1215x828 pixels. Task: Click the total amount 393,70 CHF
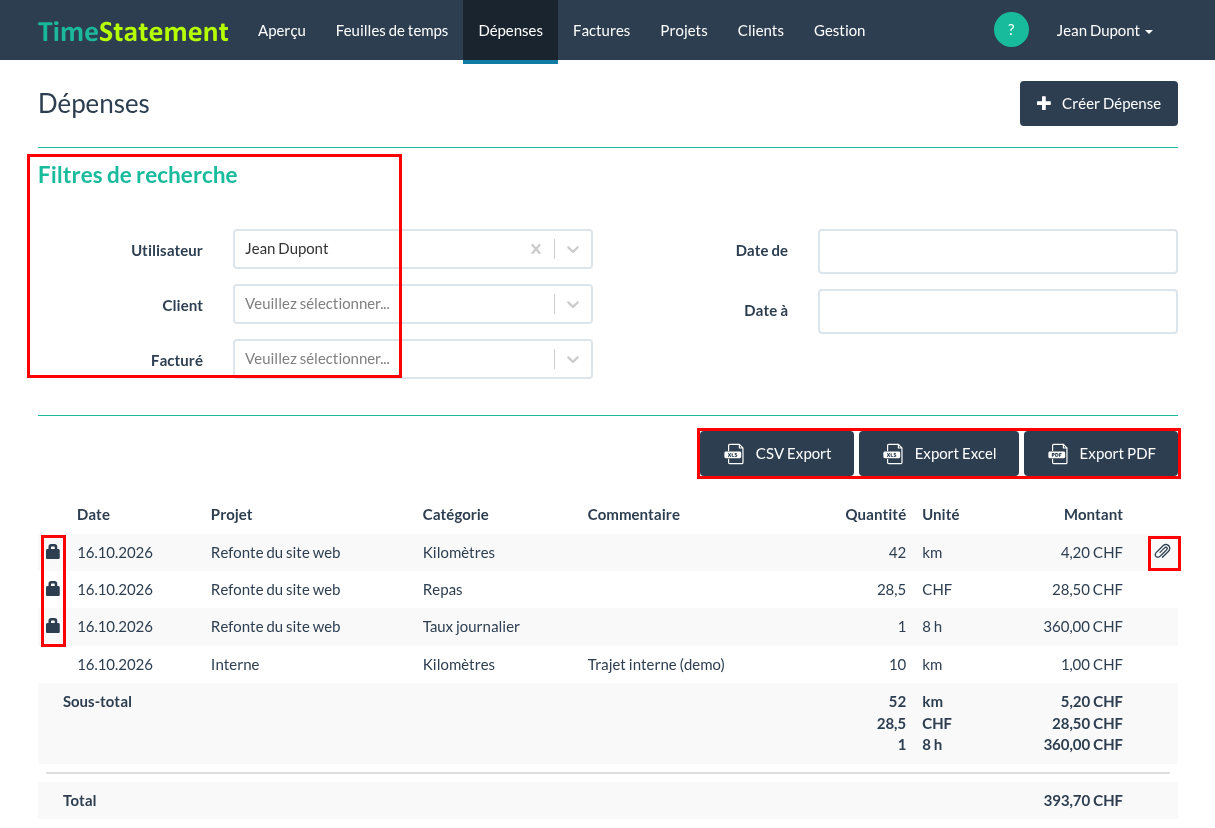click(x=1083, y=801)
